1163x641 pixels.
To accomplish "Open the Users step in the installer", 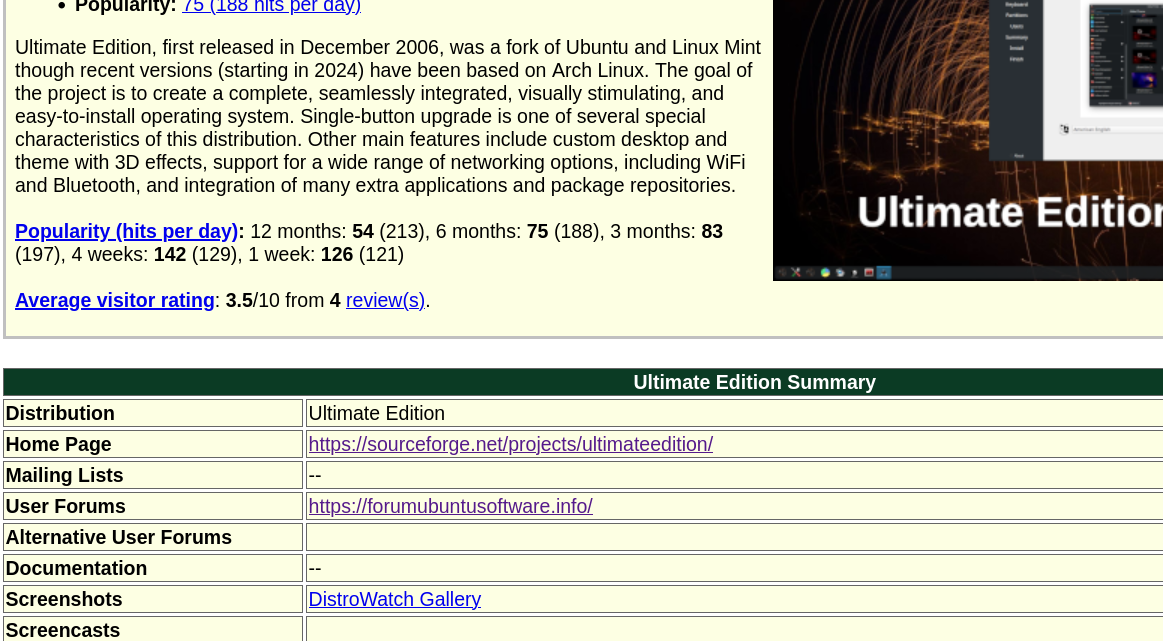I will coord(1016,26).
